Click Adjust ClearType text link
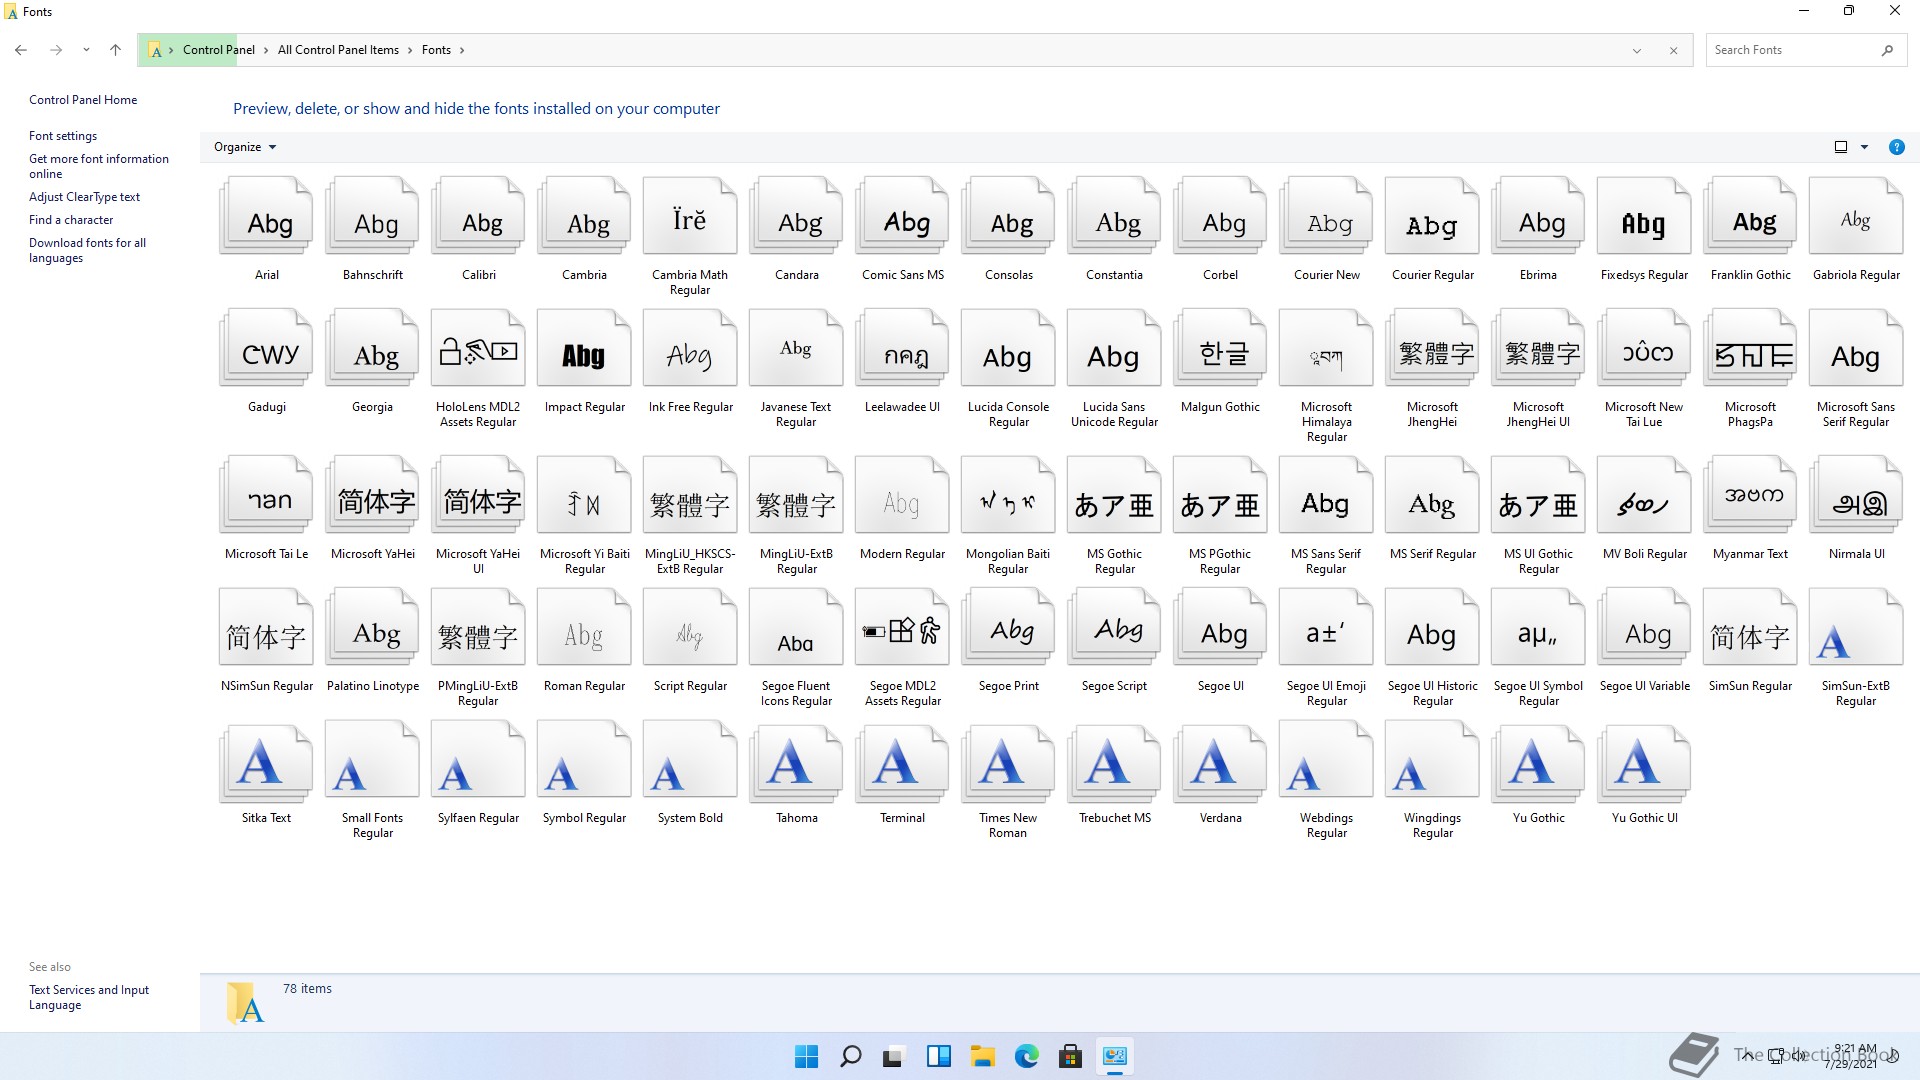This screenshot has width=1920, height=1080. (84, 197)
